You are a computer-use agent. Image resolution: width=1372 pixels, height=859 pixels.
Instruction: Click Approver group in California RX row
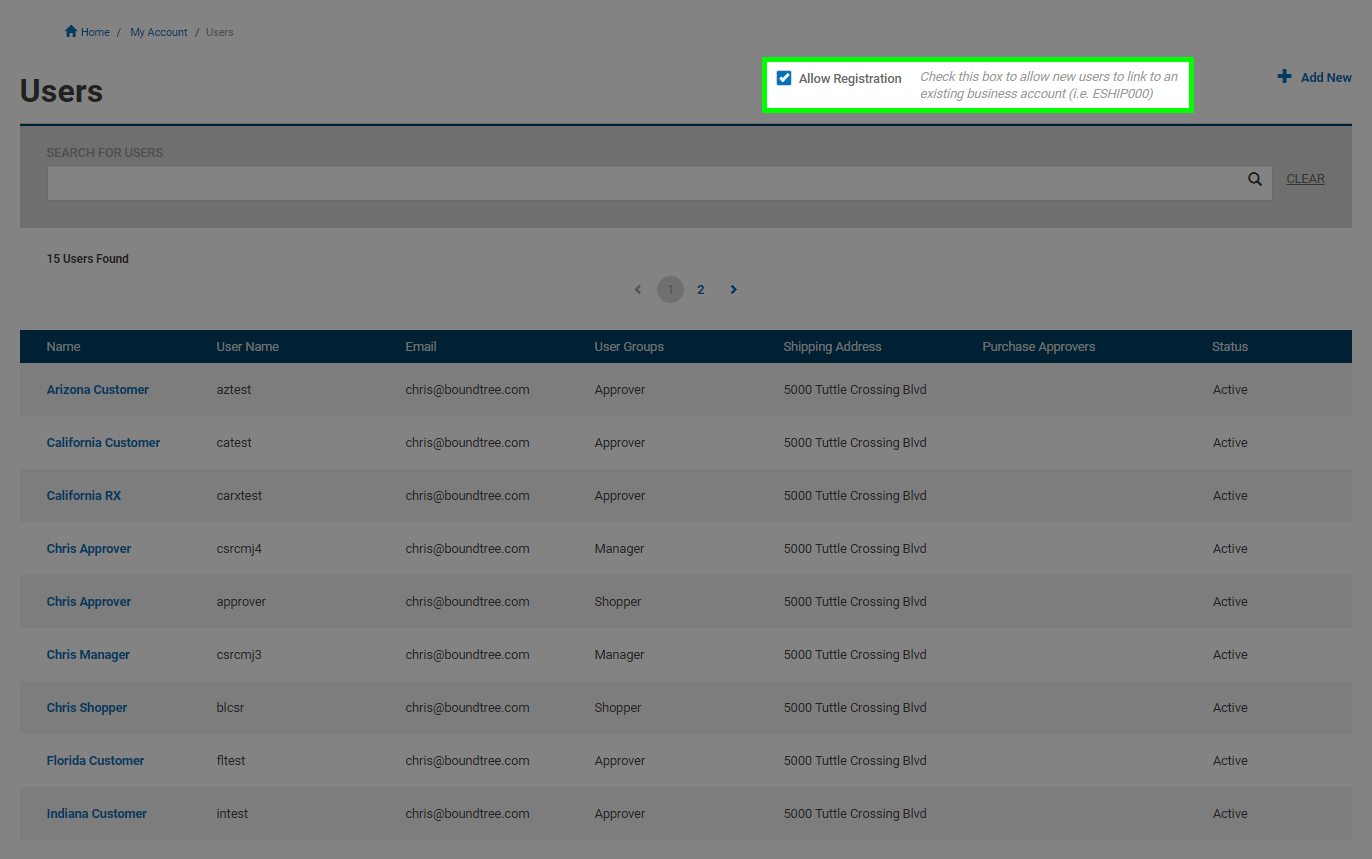620,496
